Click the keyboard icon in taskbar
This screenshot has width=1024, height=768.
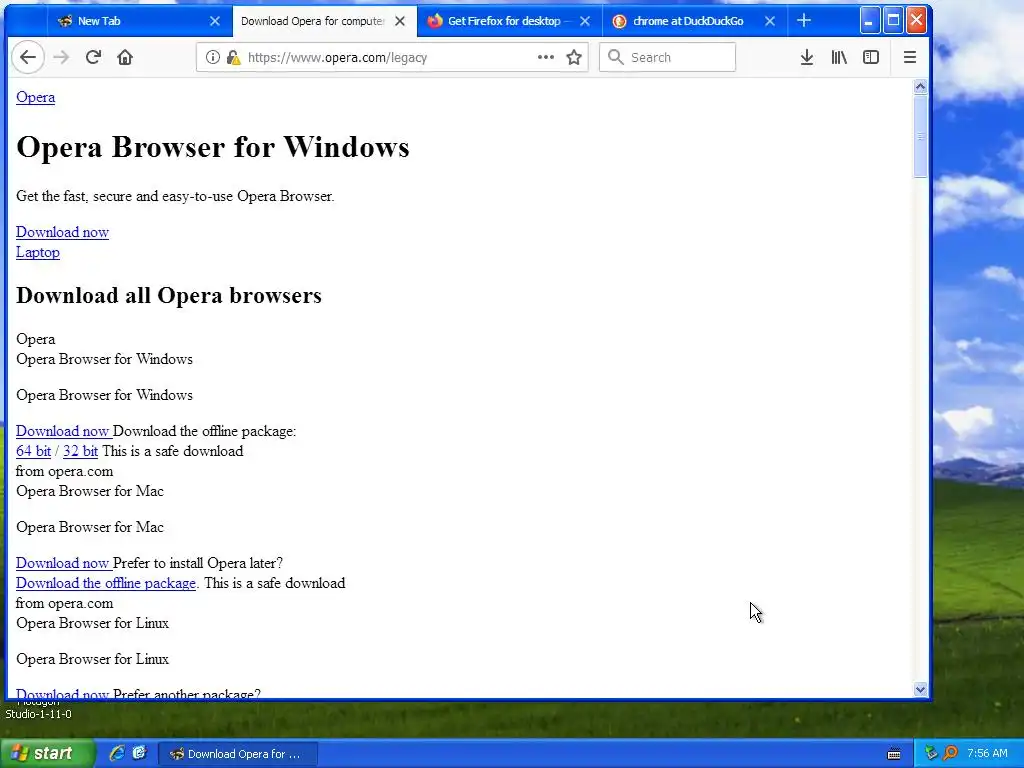pos(894,754)
